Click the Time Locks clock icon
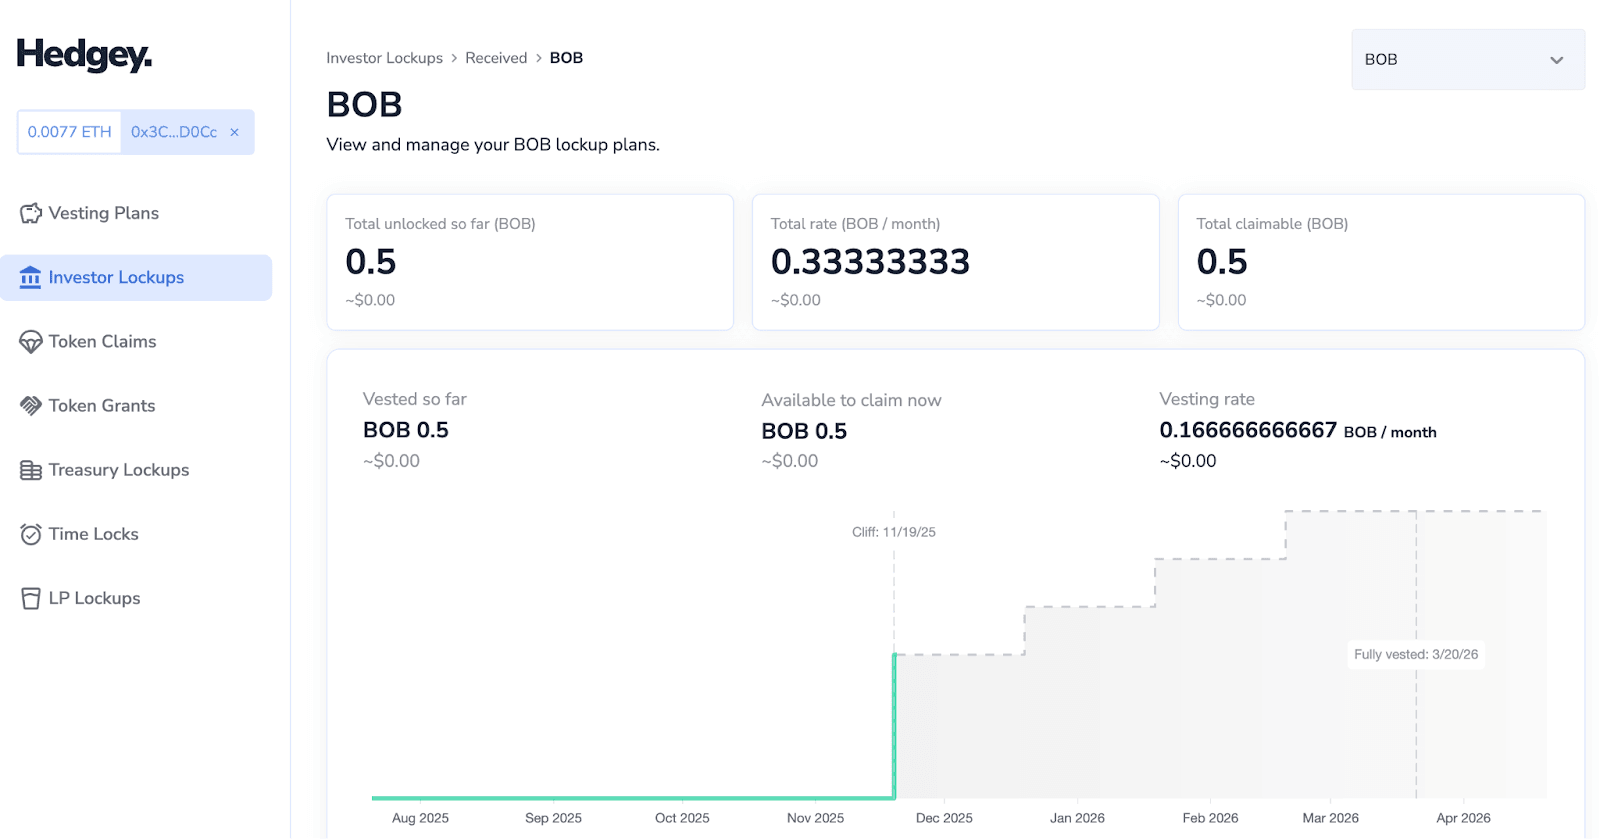Screen dimensions: 1600x839 point(31,534)
